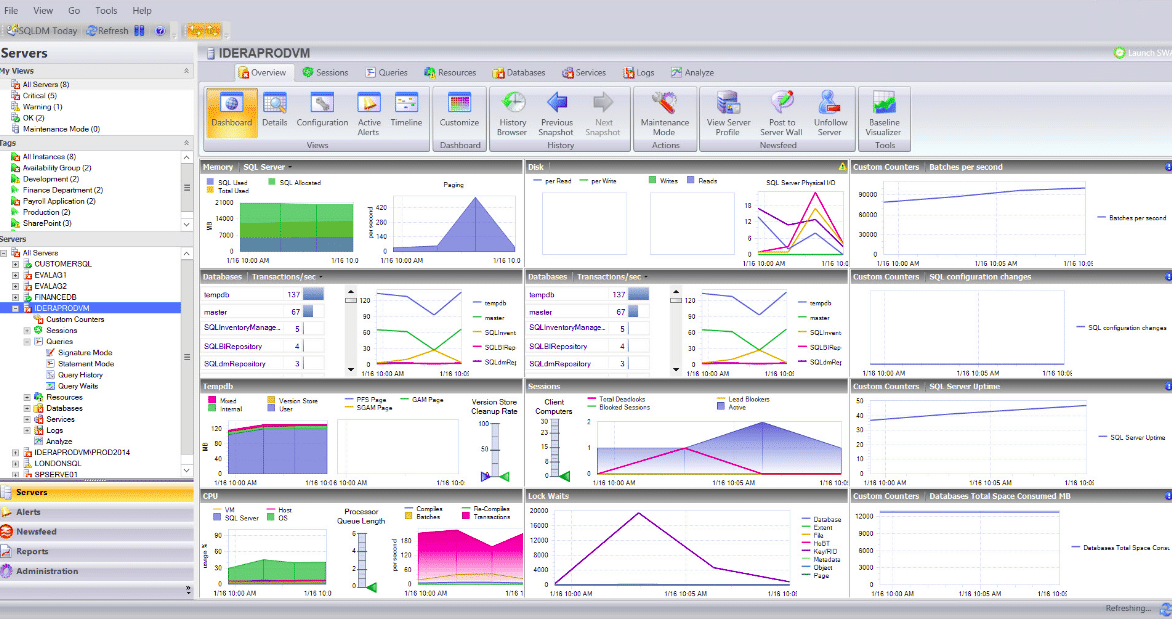Switch to the Databases tab
Image resolution: width=1172 pixels, height=619 pixels.
[x=519, y=73]
